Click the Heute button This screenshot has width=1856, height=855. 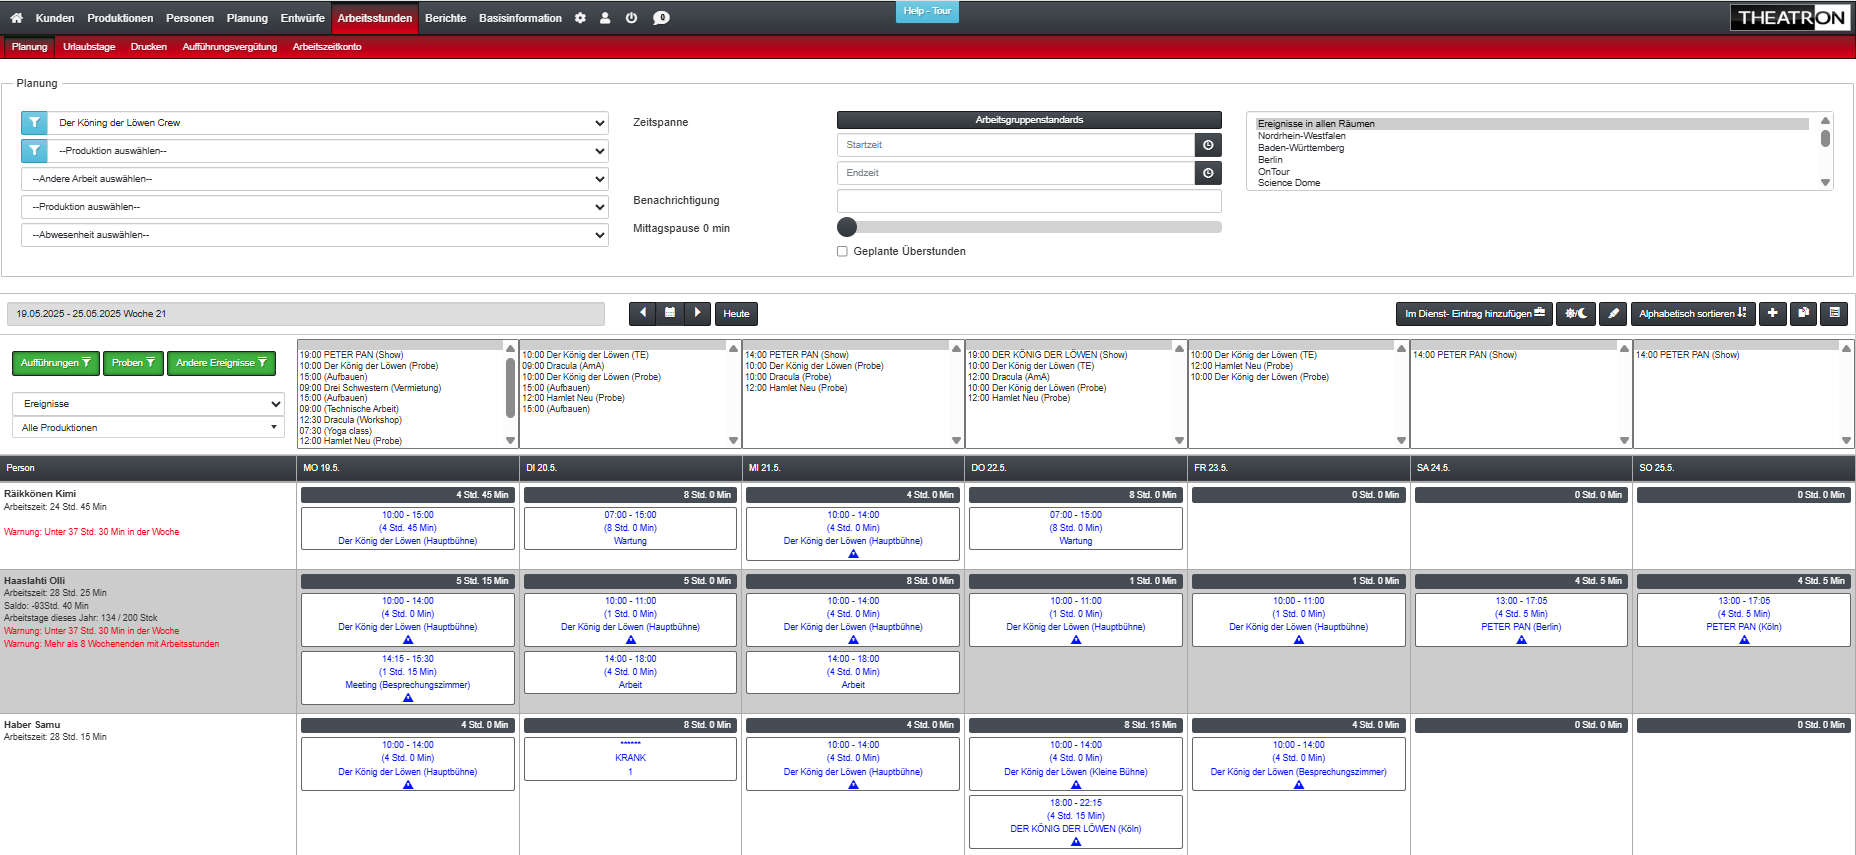point(736,314)
